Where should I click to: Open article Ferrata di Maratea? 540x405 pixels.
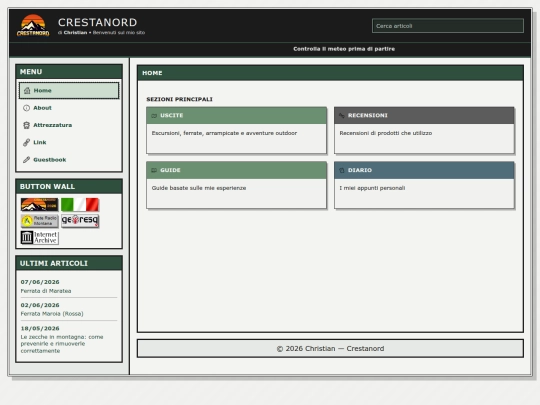click(46, 291)
